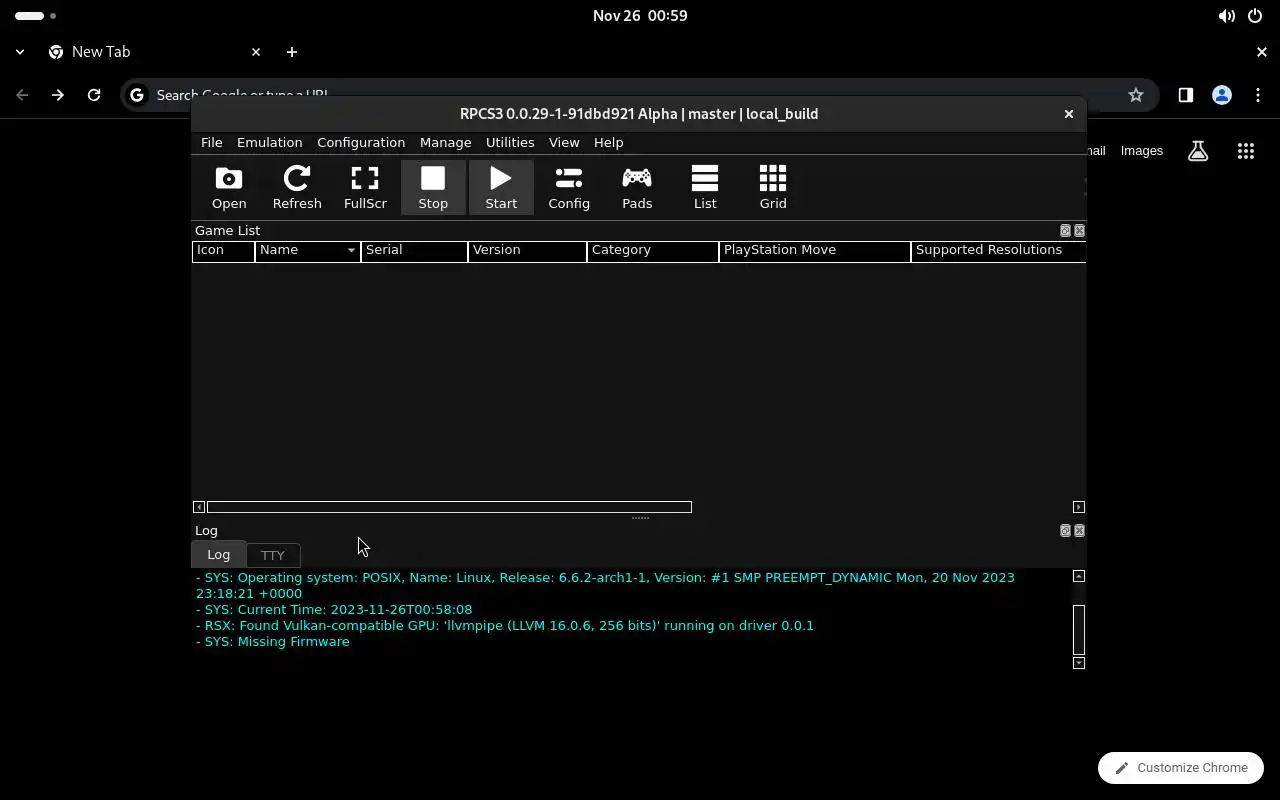This screenshot has height=800, width=1280.
Task: Open the Emulation menu
Action: pyautogui.click(x=269, y=143)
